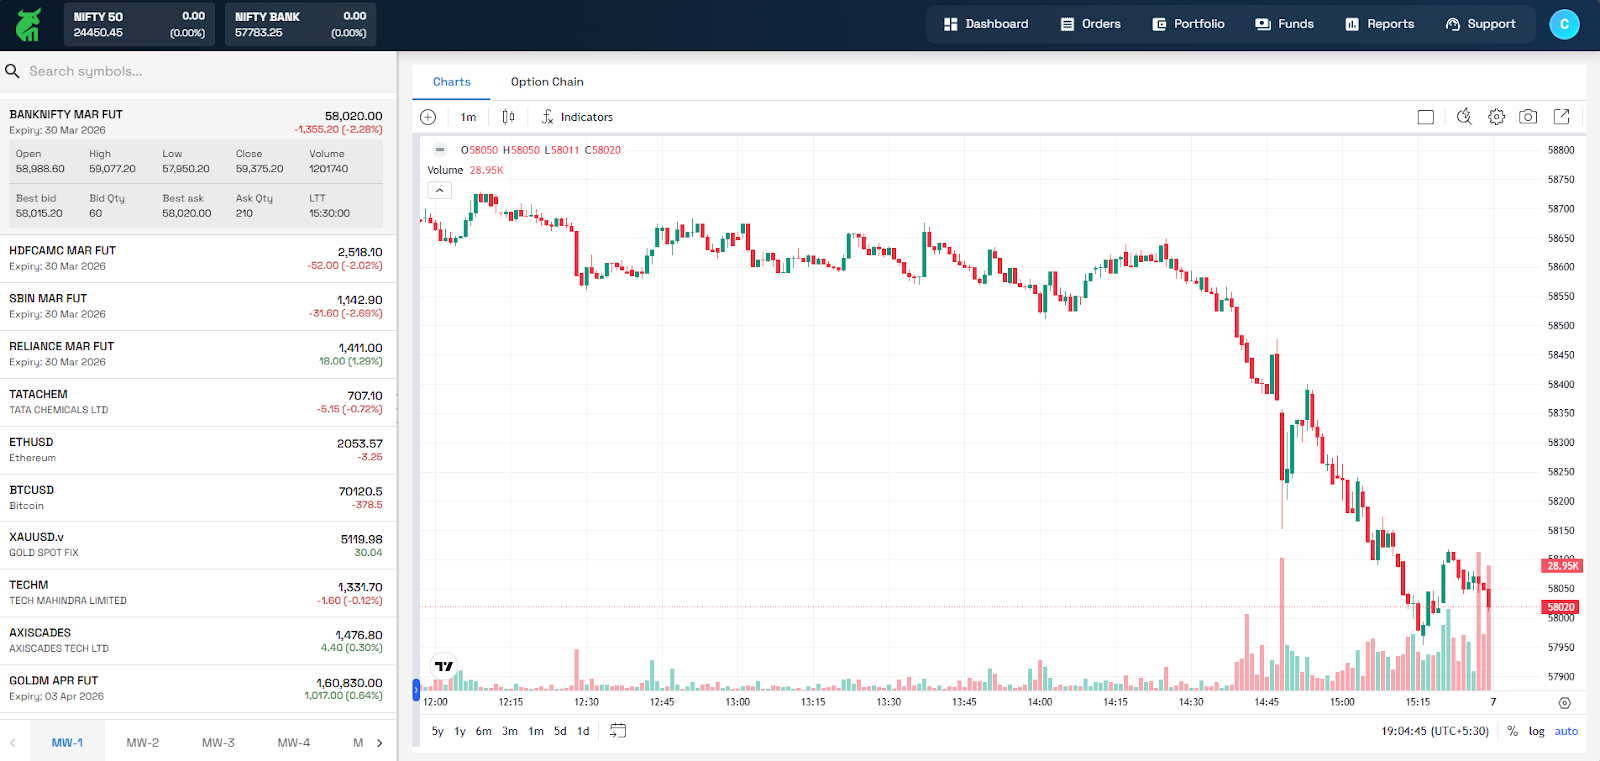
Task: Select SBIN MAR FUT in watchlist
Action: tap(198, 306)
